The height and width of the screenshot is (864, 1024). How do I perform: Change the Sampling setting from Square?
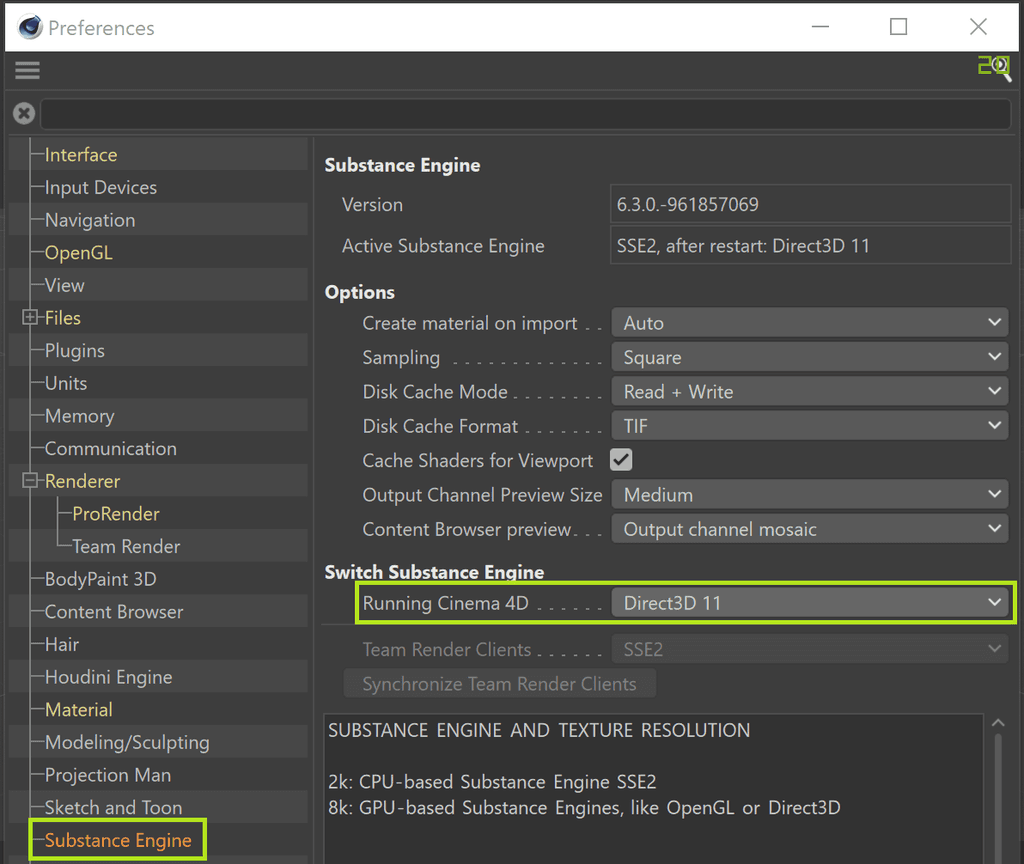coord(809,357)
